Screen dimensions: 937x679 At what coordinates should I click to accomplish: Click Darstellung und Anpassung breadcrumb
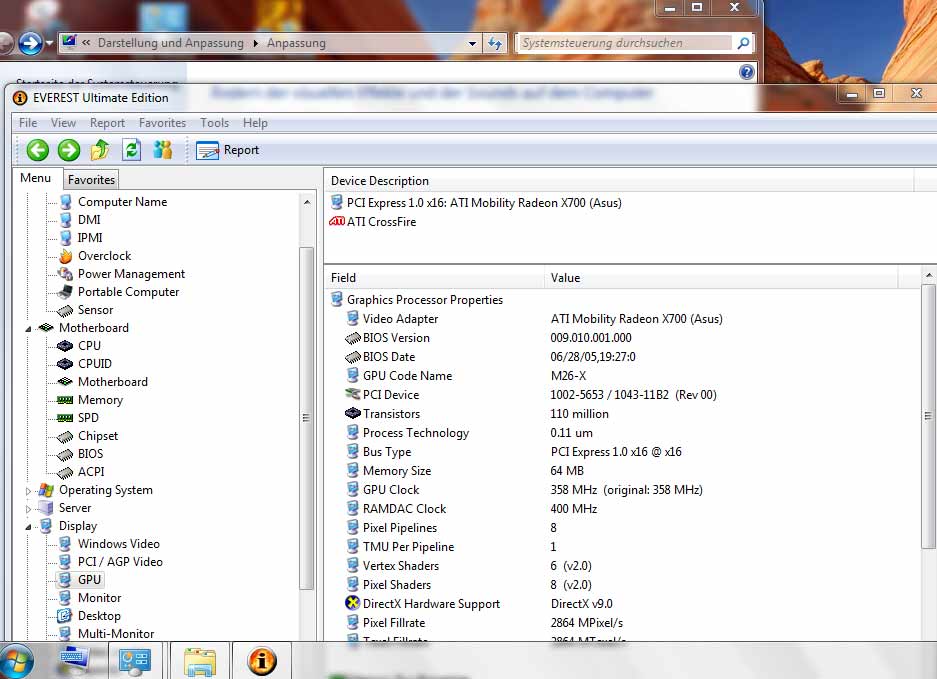(171, 43)
